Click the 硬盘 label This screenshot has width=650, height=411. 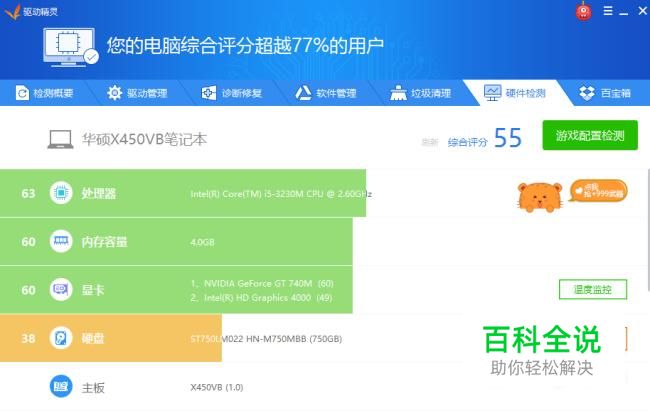pos(93,338)
